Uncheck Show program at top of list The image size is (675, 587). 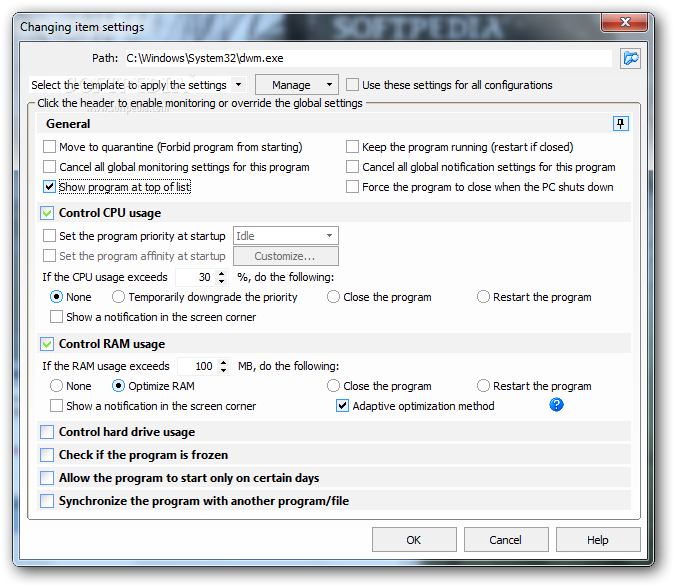pos(50,187)
